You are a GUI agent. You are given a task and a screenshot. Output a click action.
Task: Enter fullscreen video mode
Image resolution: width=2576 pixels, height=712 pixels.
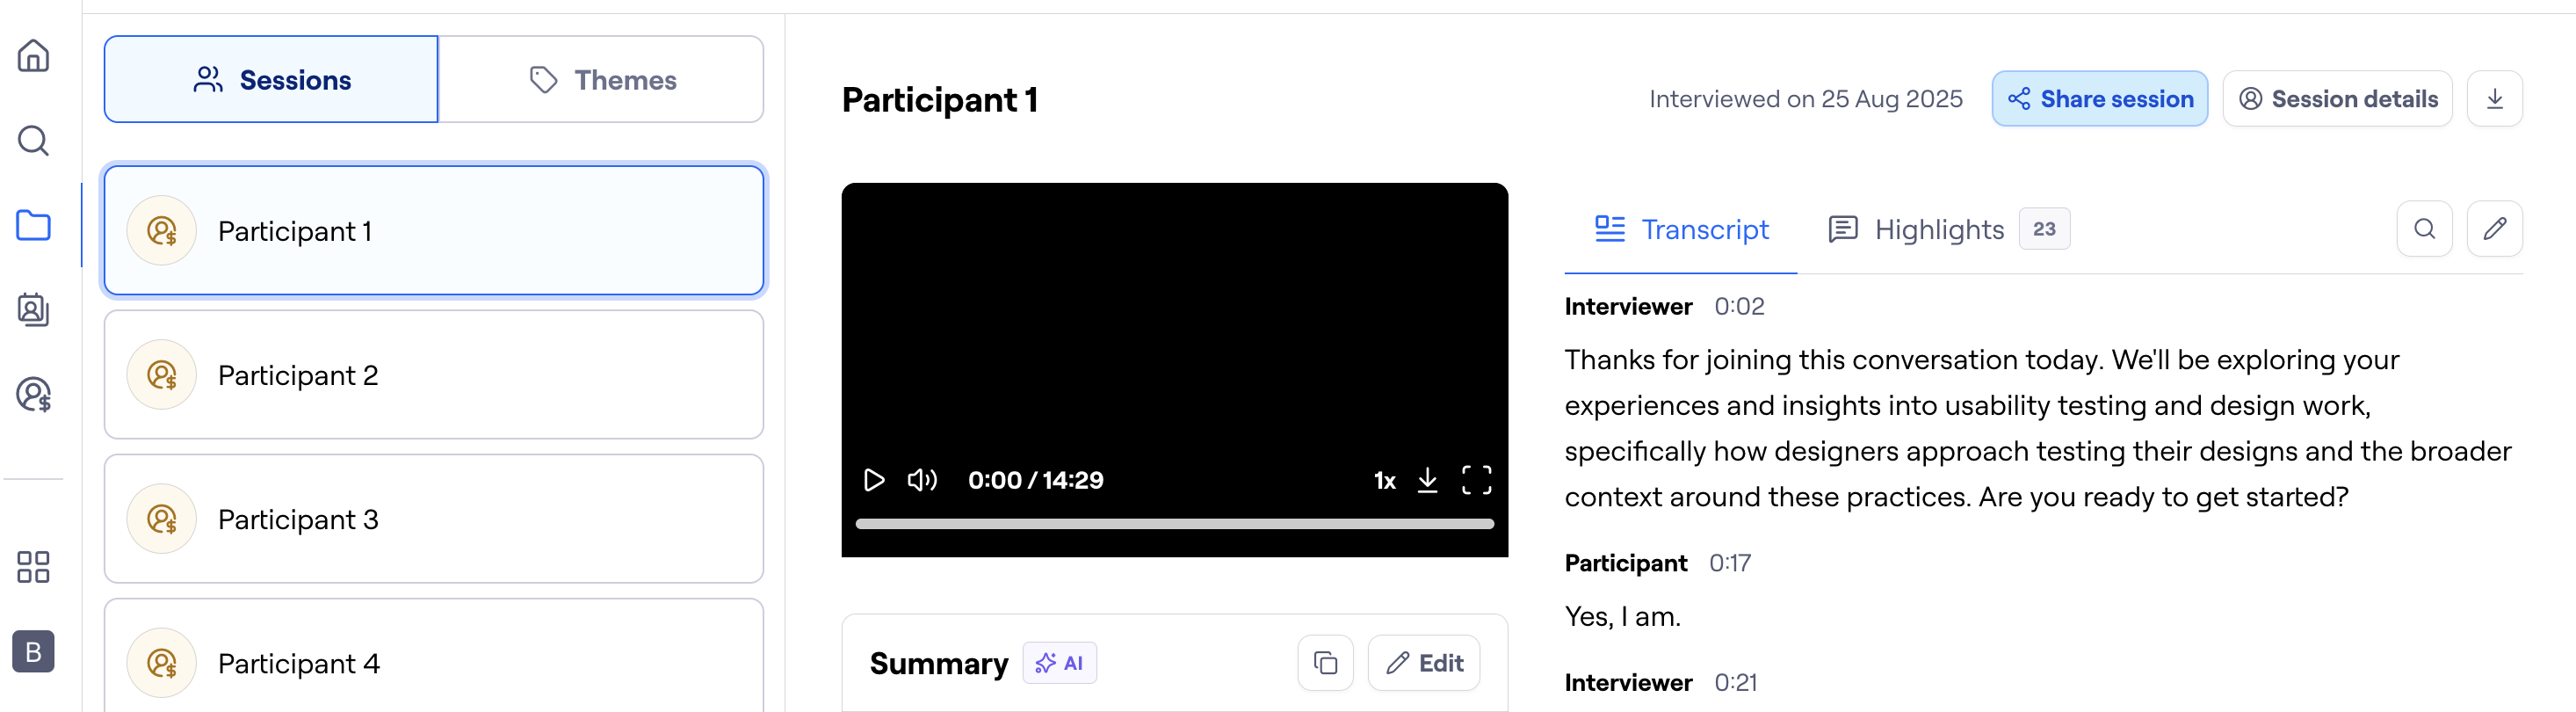coord(1476,480)
